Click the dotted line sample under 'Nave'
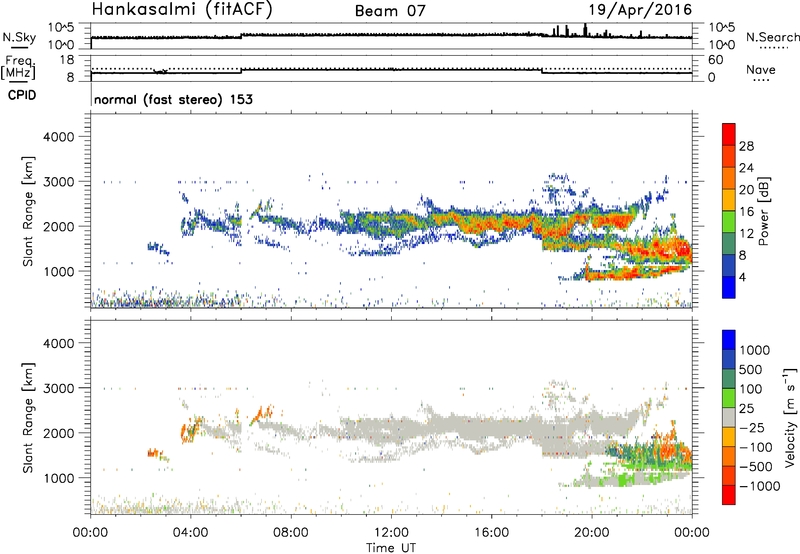The height and width of the screenshot is (554, 800). 761,80
